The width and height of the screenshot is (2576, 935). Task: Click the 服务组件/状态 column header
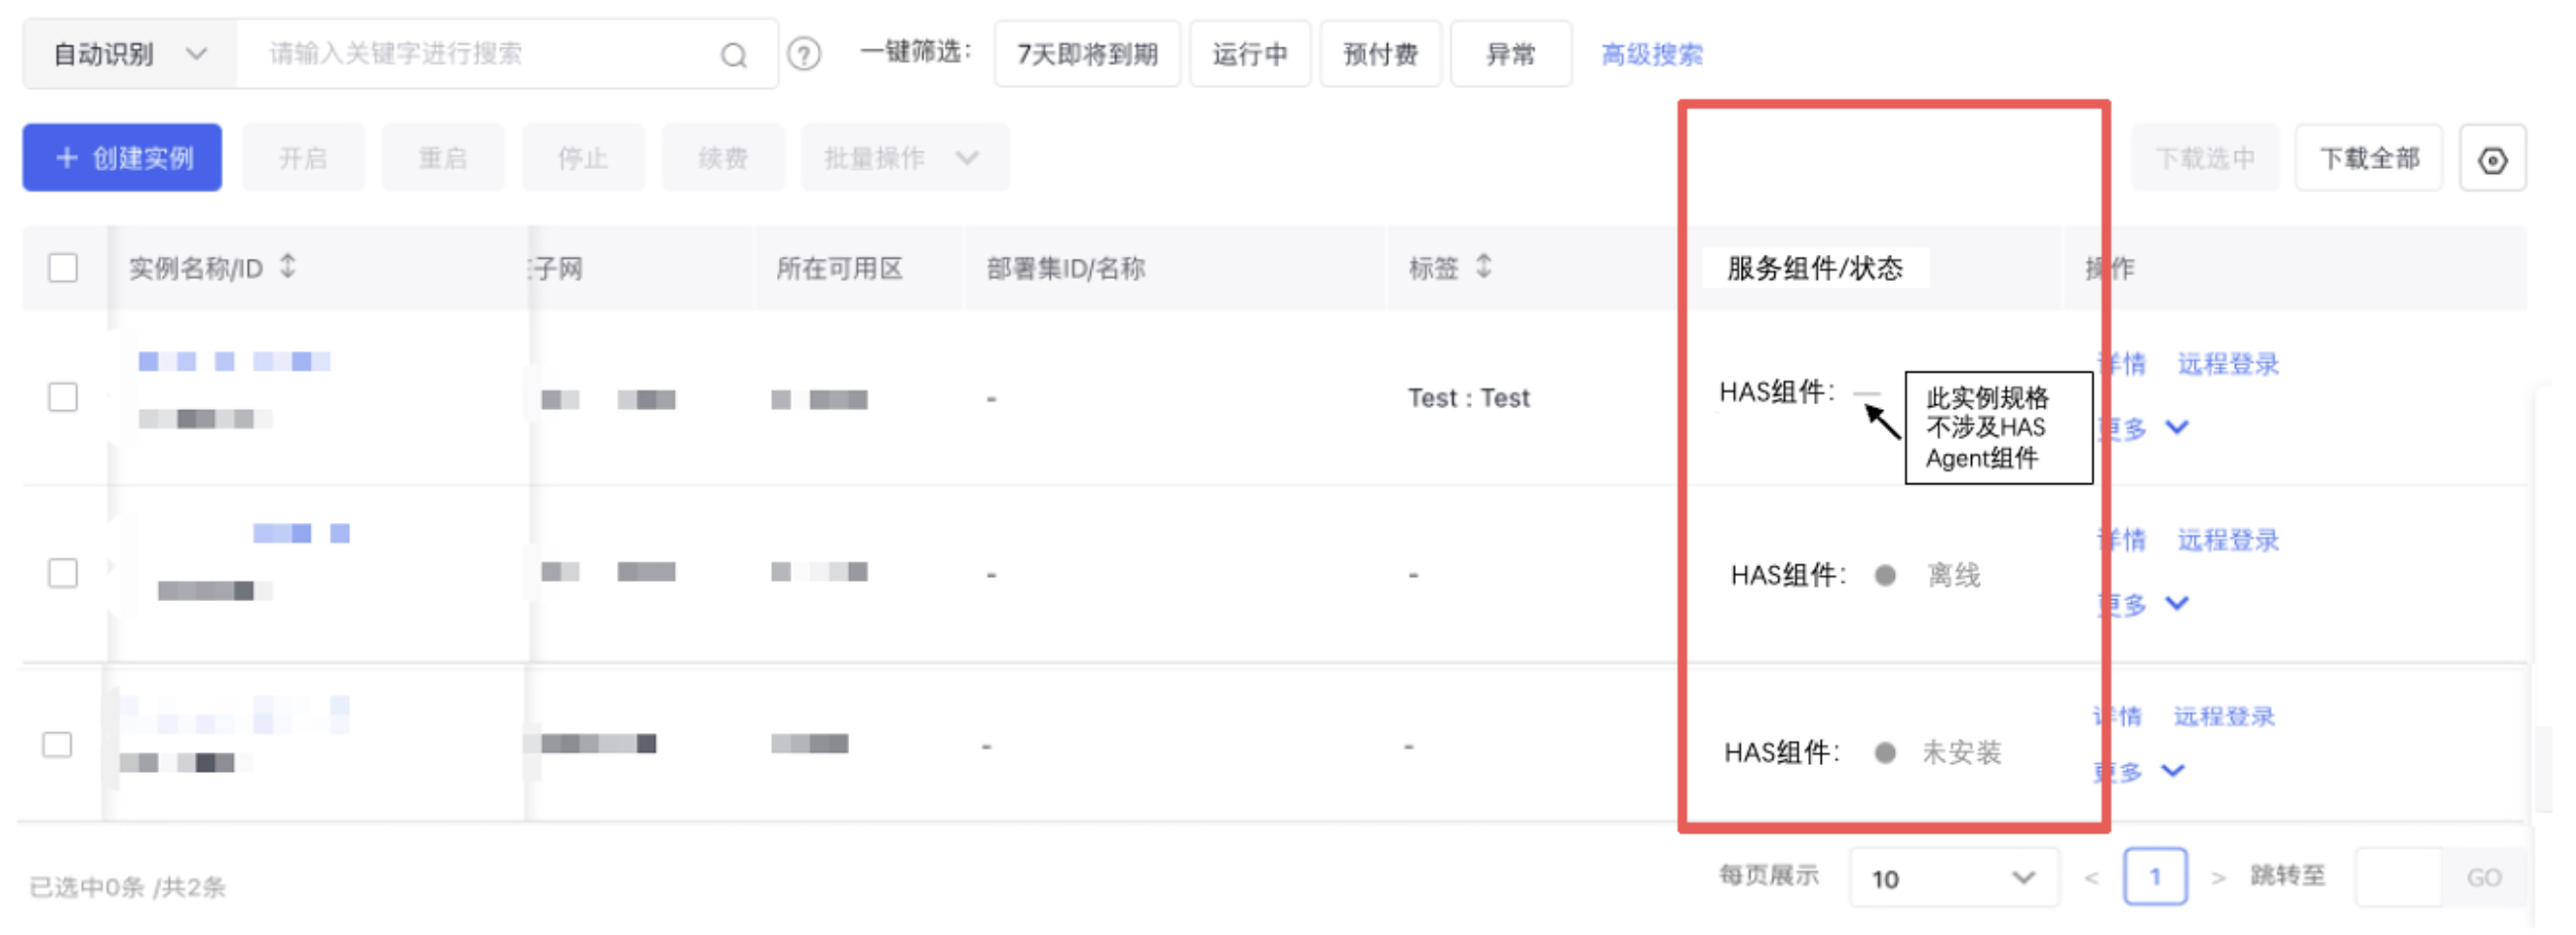(x=1814, y=268)
